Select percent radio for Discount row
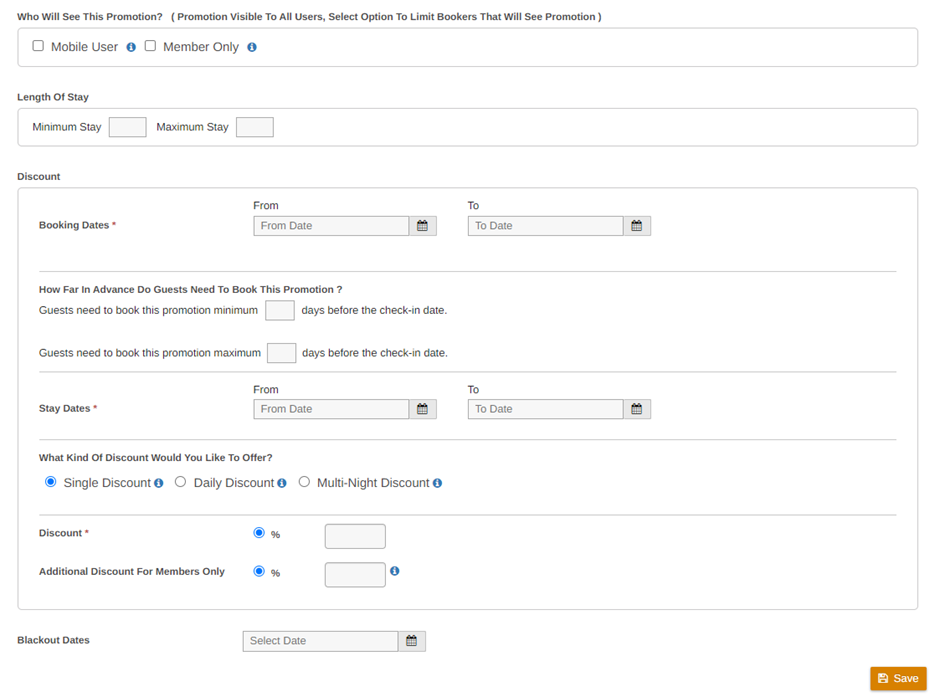Viewport: 940px width, 697px height. pos(259,533)
